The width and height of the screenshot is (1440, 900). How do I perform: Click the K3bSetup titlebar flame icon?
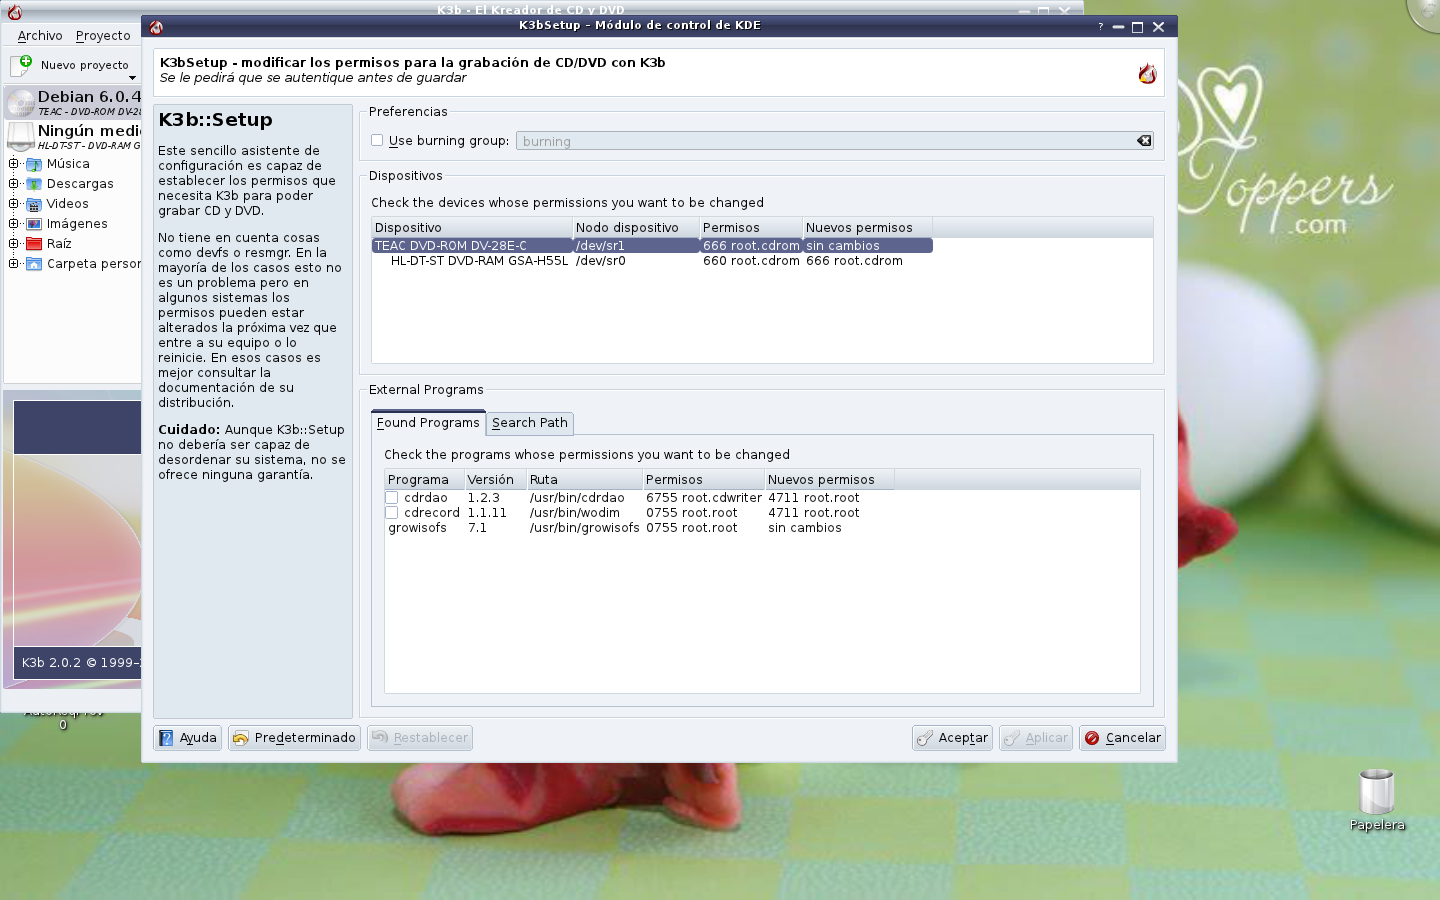(156, 27)
